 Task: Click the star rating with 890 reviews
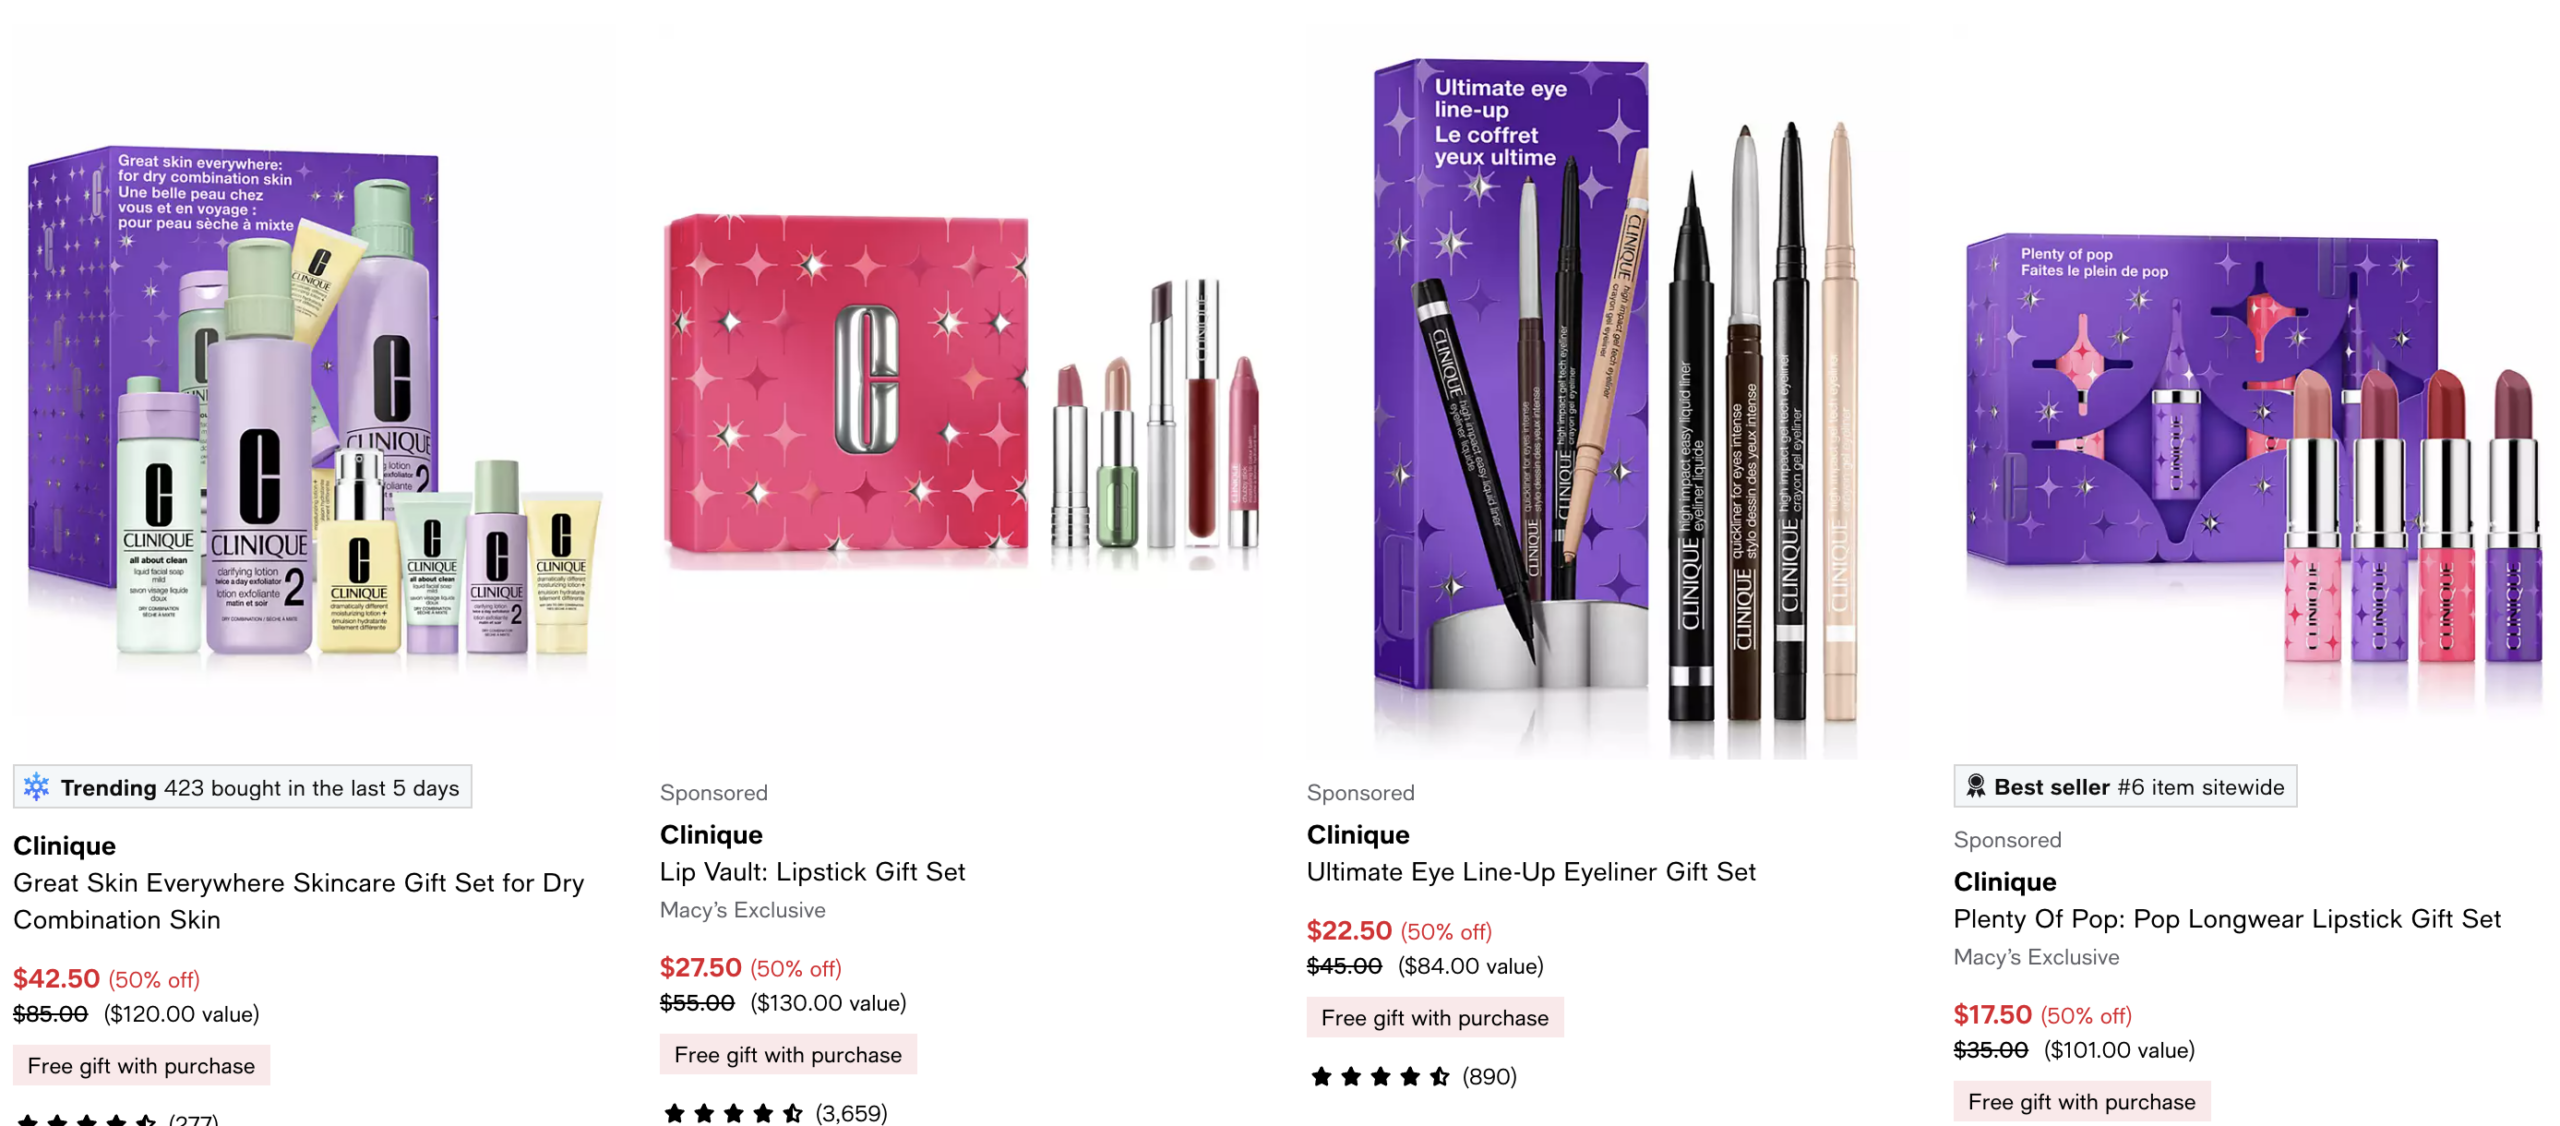click(1412, 1076)
